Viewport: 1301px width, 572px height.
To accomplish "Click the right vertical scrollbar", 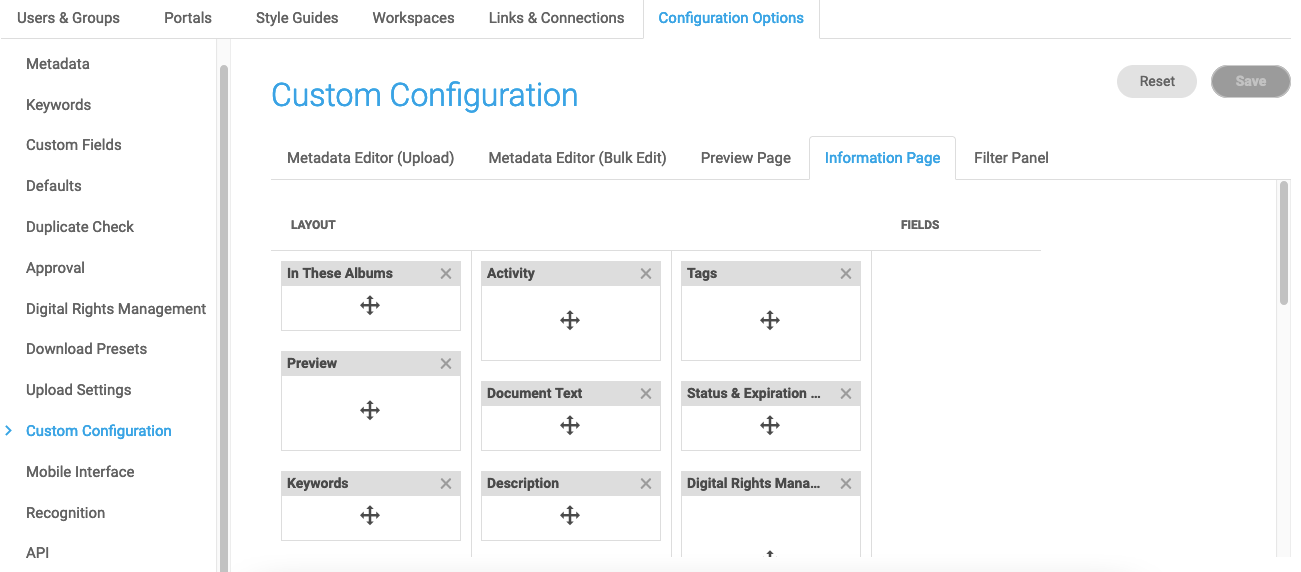I will (1284, 243).
